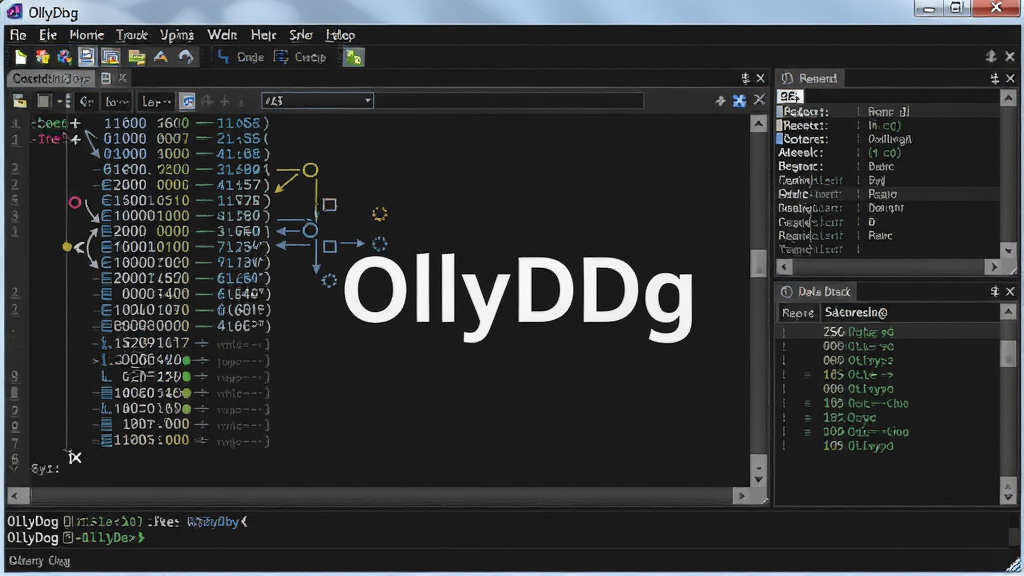Screen dimensions: 1024x576
Task: Click the red and yellow blocks toolbar icon
Action: [x=42, y=57]
